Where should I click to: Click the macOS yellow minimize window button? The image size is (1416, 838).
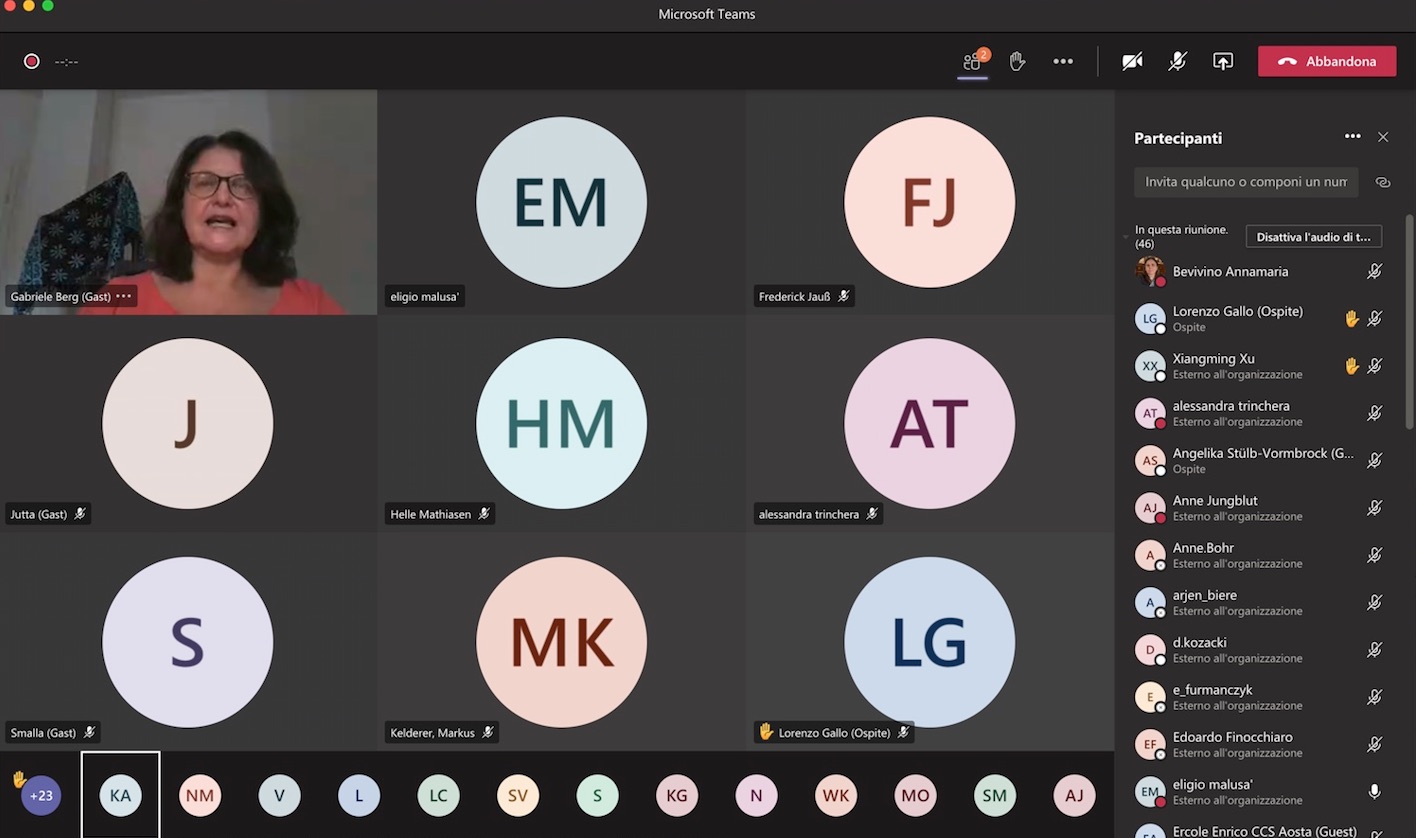(x=27, y=6)
